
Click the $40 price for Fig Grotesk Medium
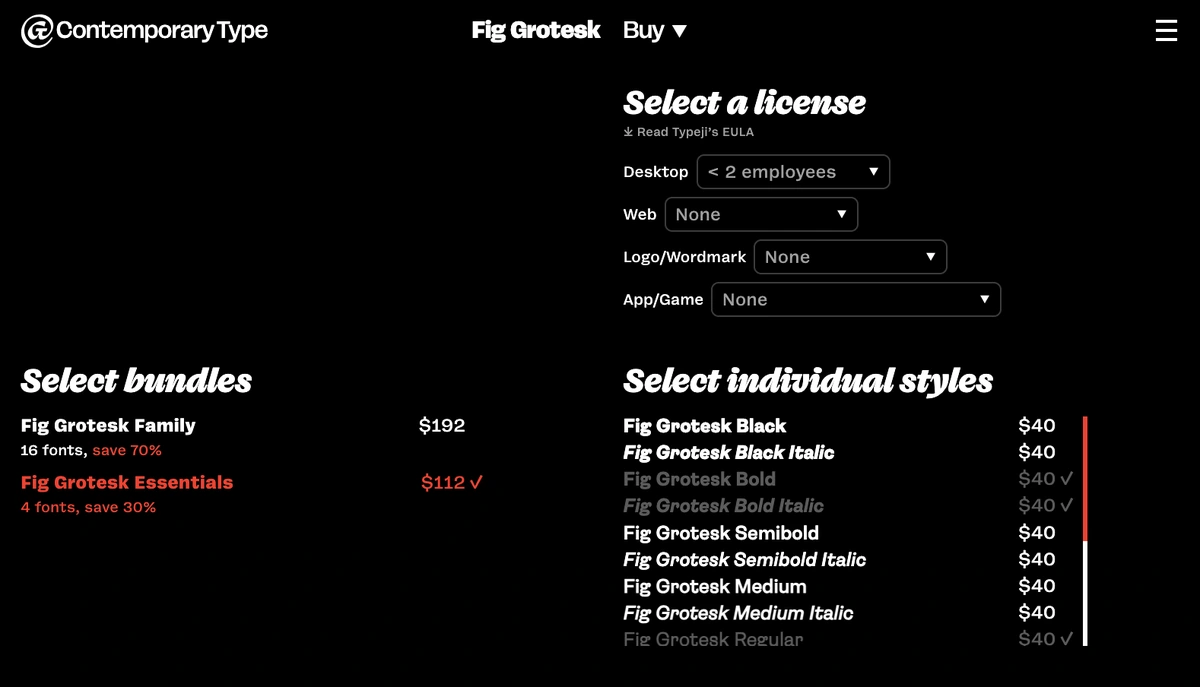[1036, 586]
